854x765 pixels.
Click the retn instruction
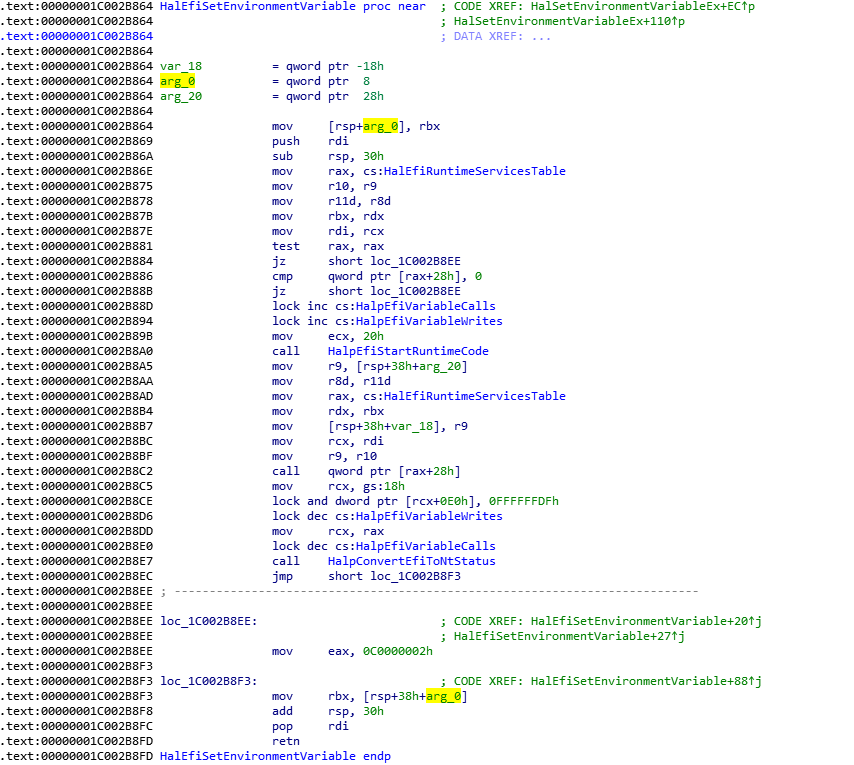click(286, 742)
